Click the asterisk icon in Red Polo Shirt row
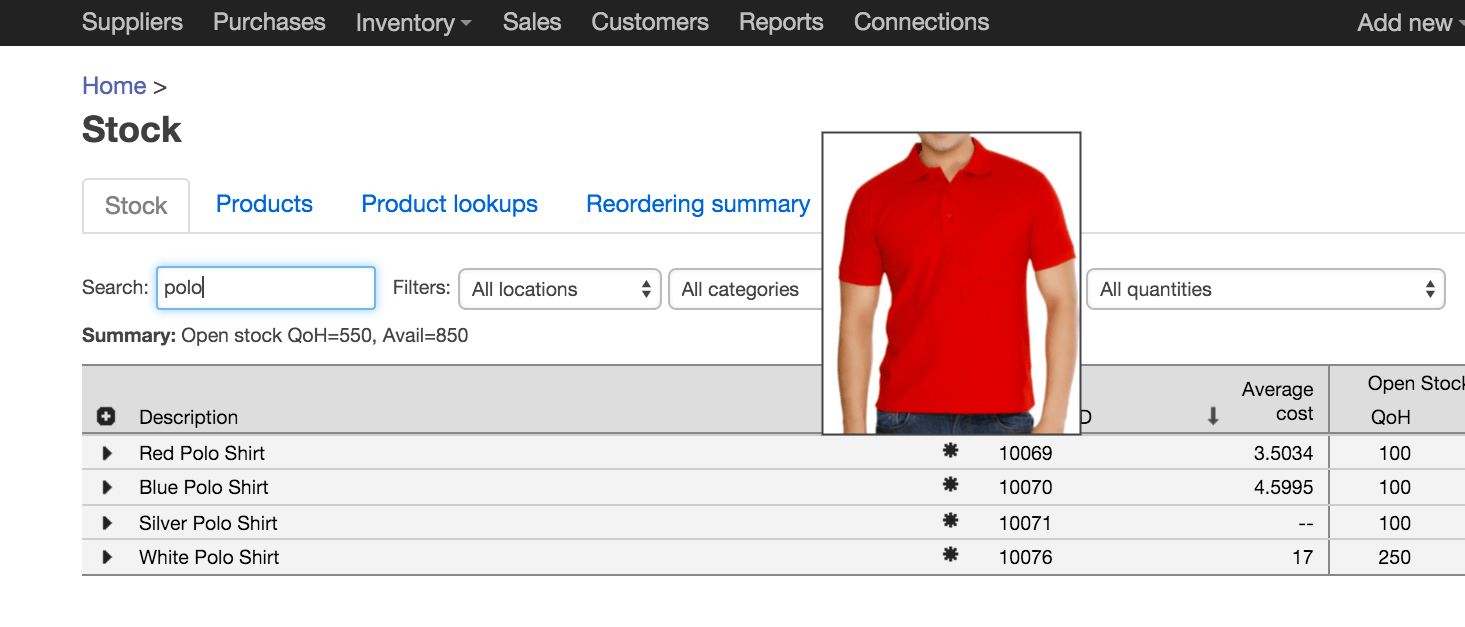 950,451
